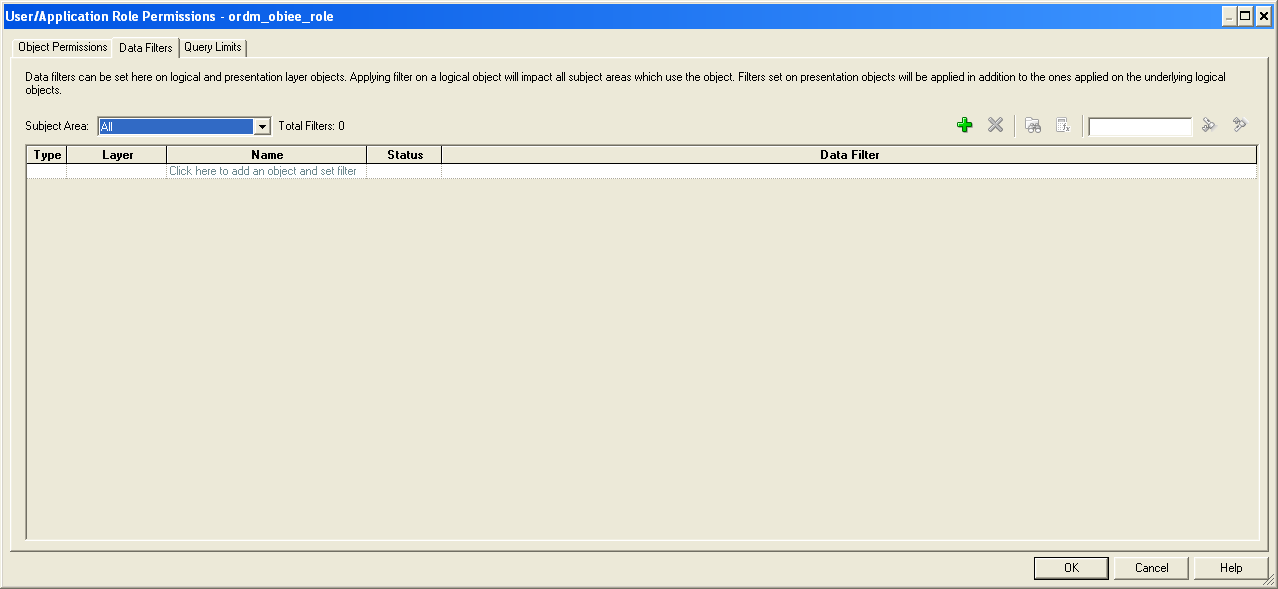Click into the toolbar search text field
The width and height of the screenshot is (1278, 589).
coord(1140,127)
